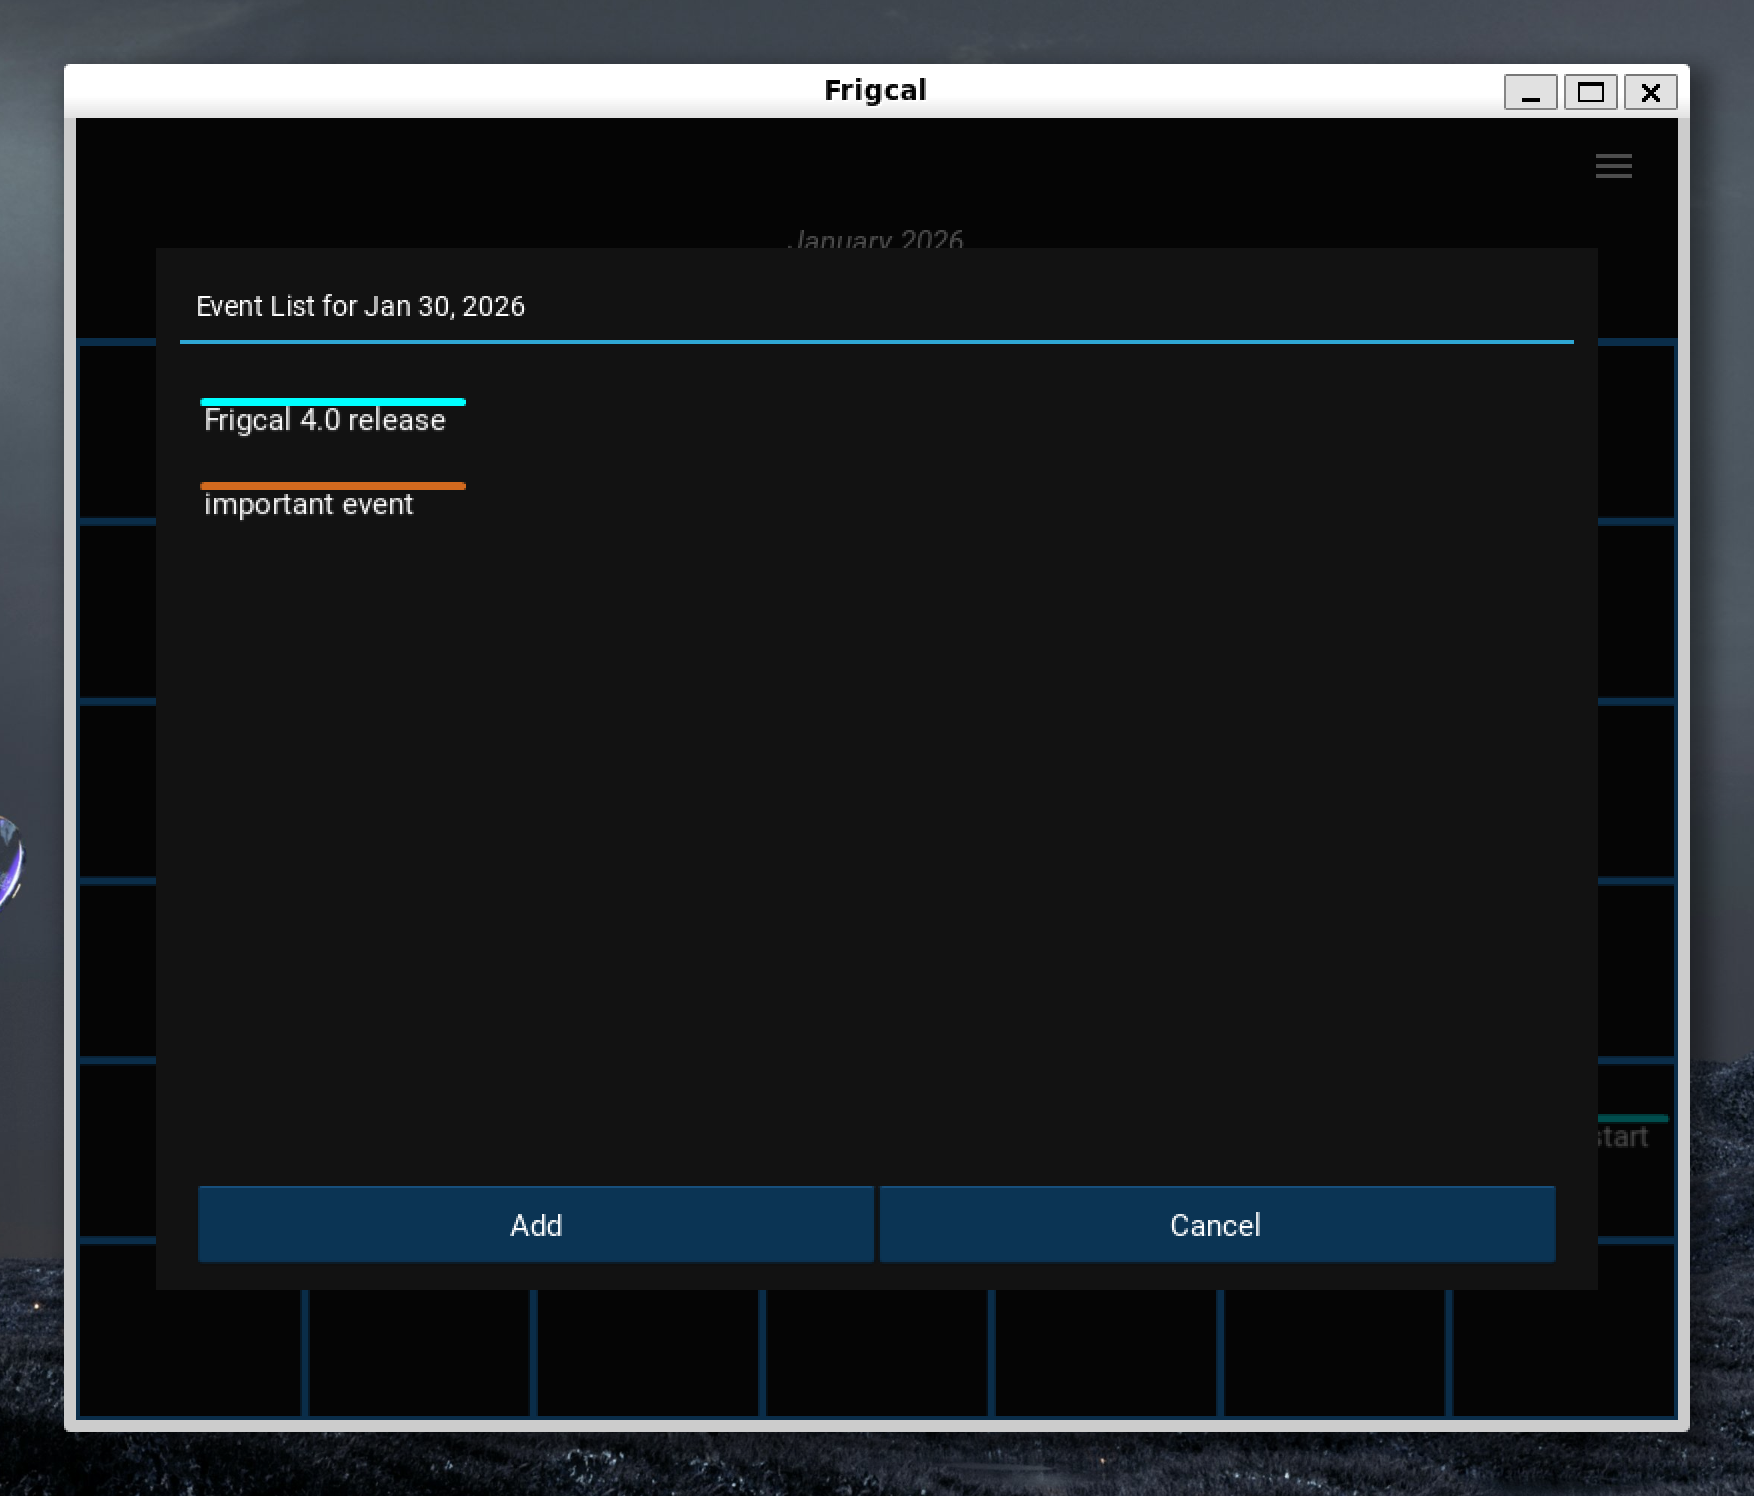The height and width of the screenshot is (1496, 1754).
Task: Click orange color bar above important event
Action: pyautogui.click(x=332, y=486)
